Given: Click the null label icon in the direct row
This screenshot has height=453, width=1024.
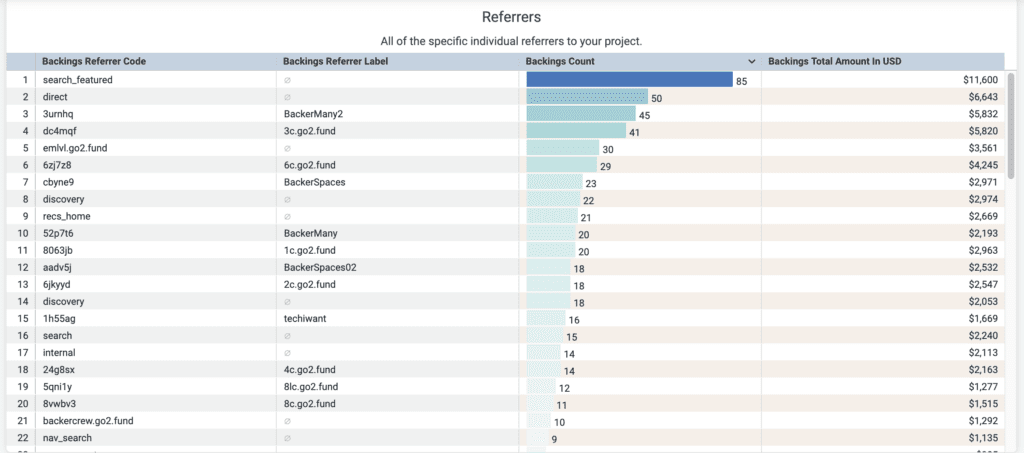Looking at the screenshot, I should pos(288,97).
